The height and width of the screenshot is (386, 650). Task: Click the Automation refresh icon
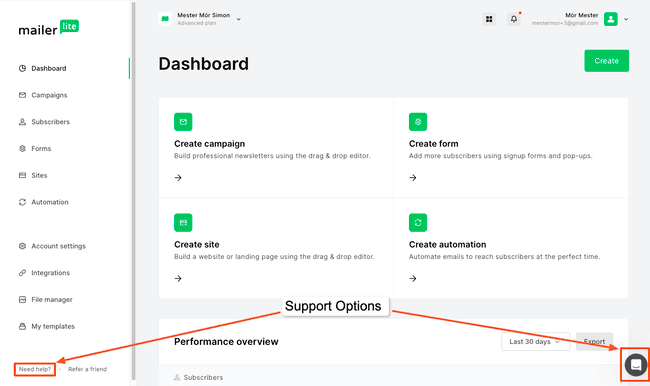pos(22,202)
